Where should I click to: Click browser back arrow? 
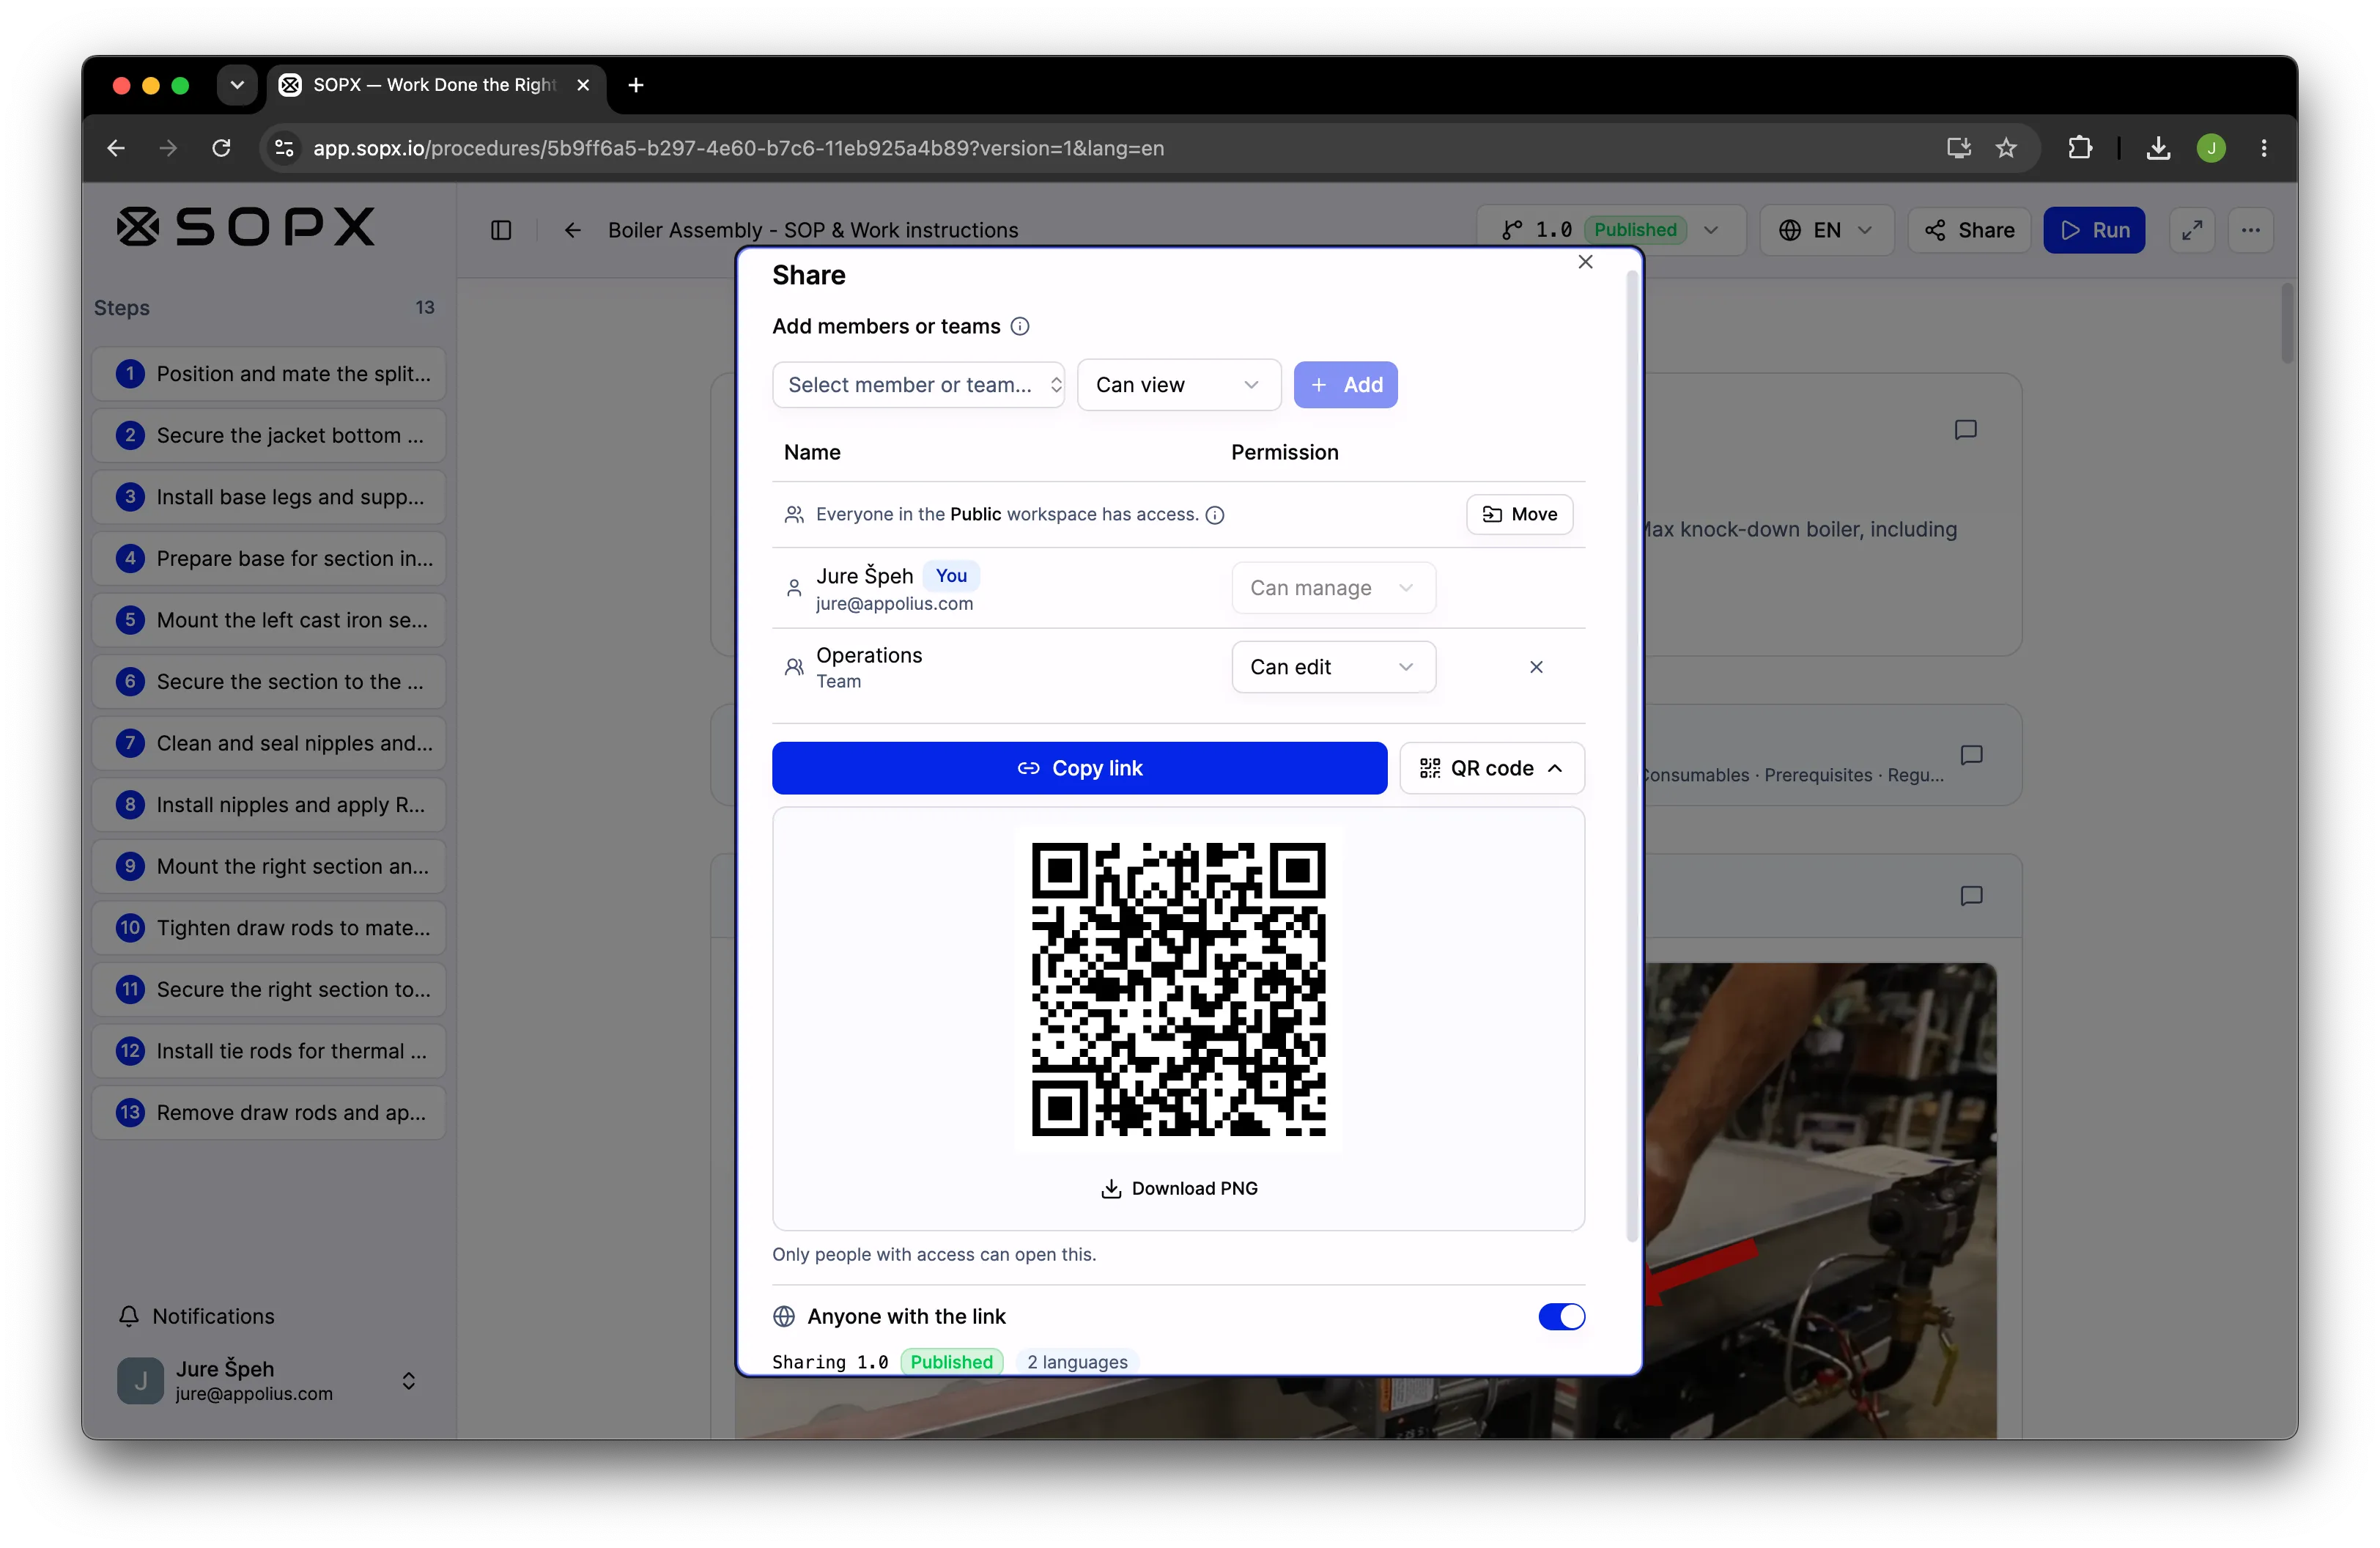pos(116,148)
